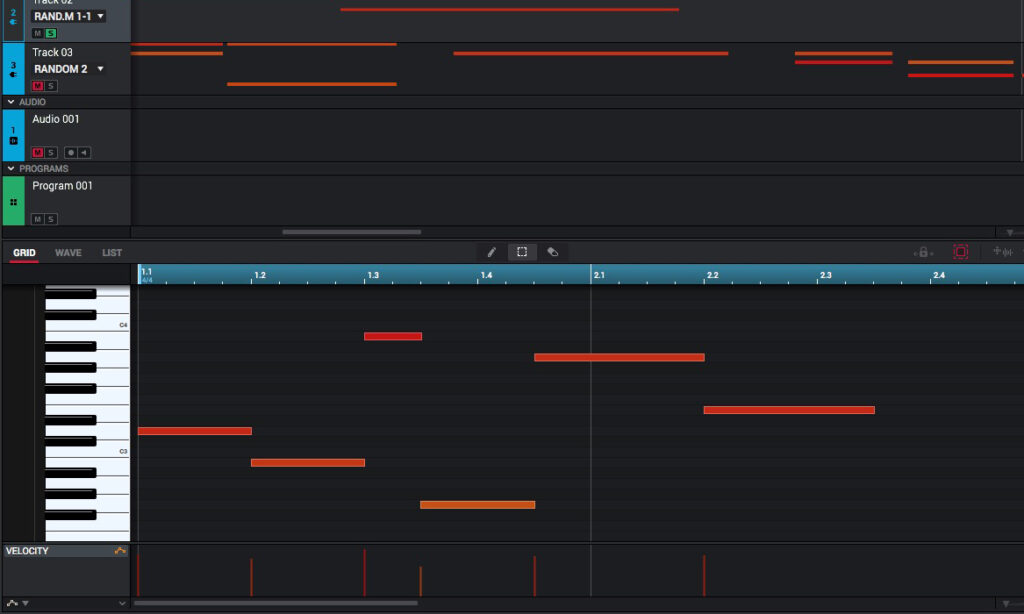
Task: Click bar marker 1.3 on the ruler
Action: click(x=373, y=275)
